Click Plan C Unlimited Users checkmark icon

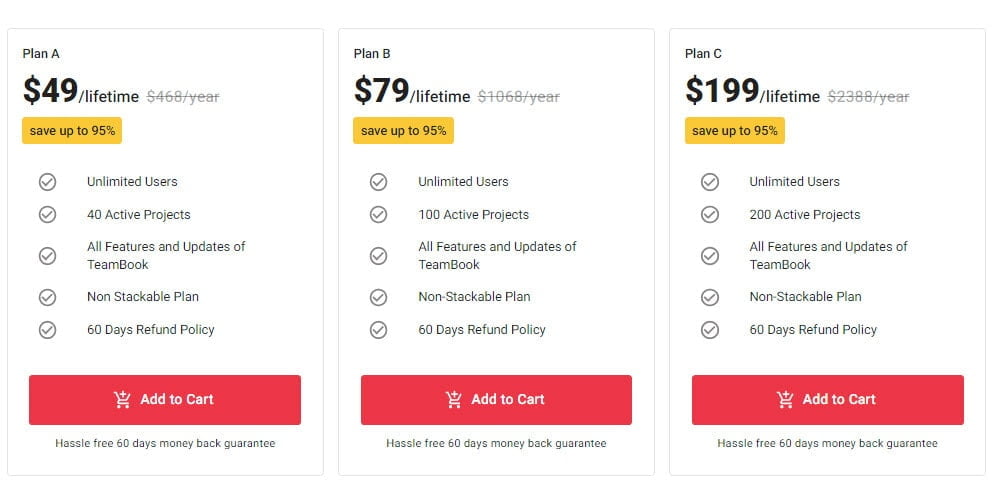point(709,182)
